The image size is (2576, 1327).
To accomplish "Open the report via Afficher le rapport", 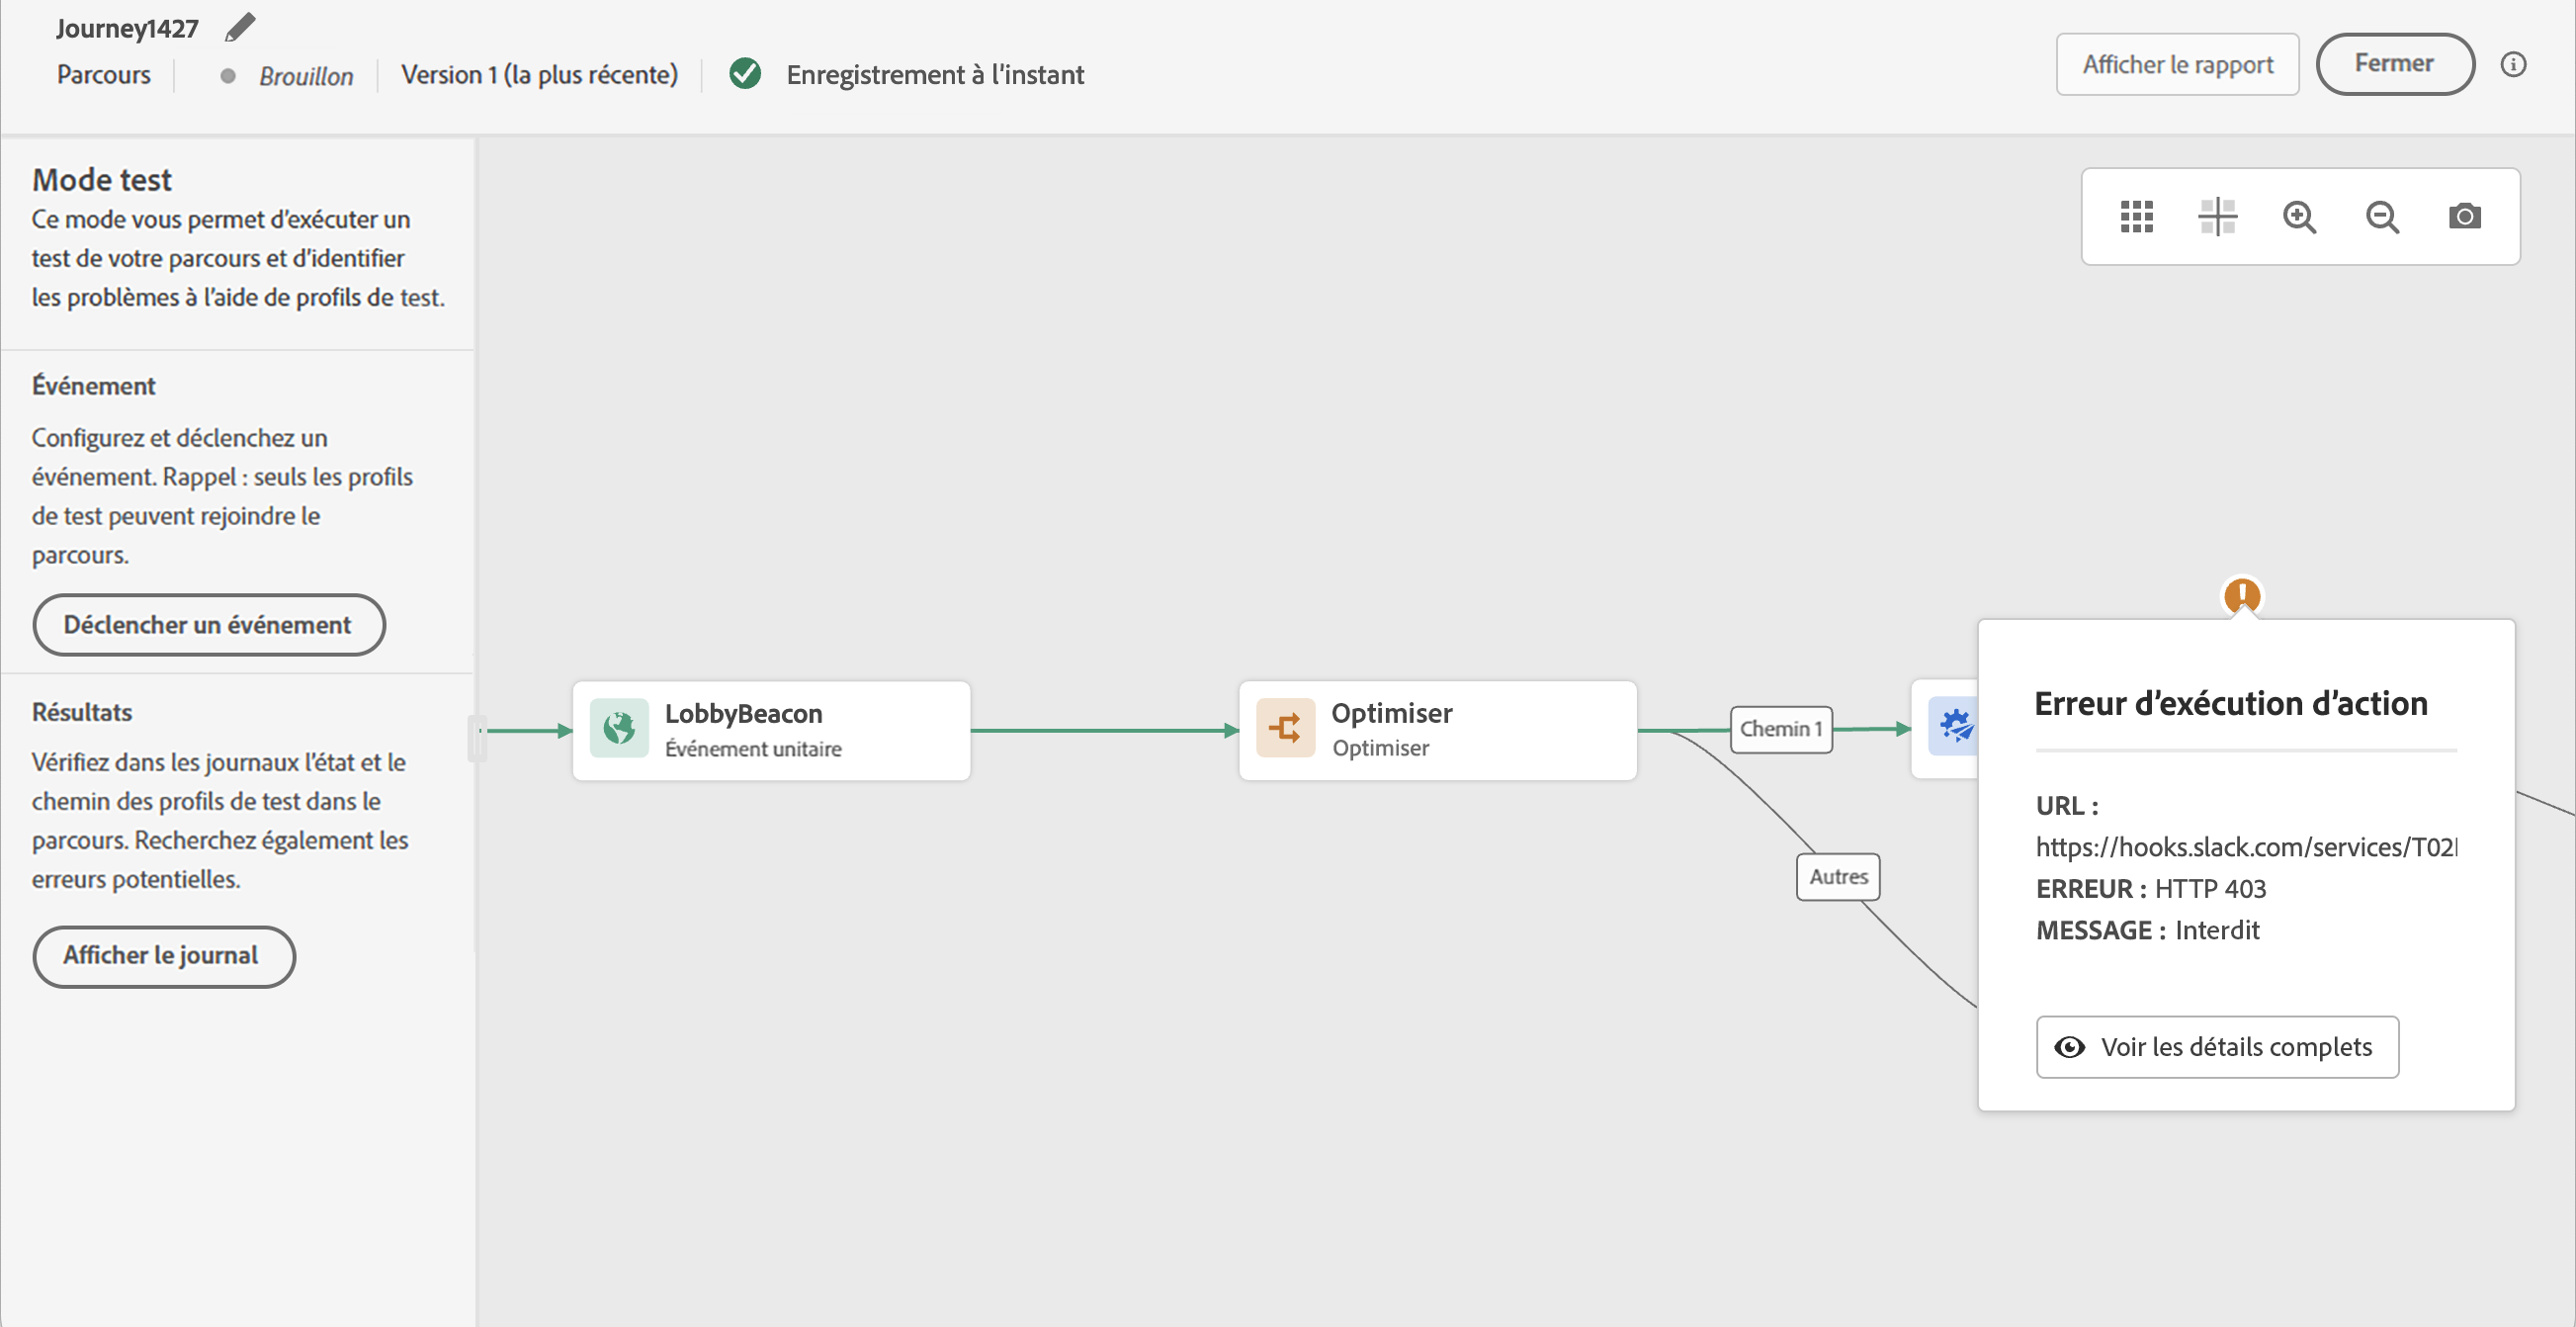I will [2177, 65].
